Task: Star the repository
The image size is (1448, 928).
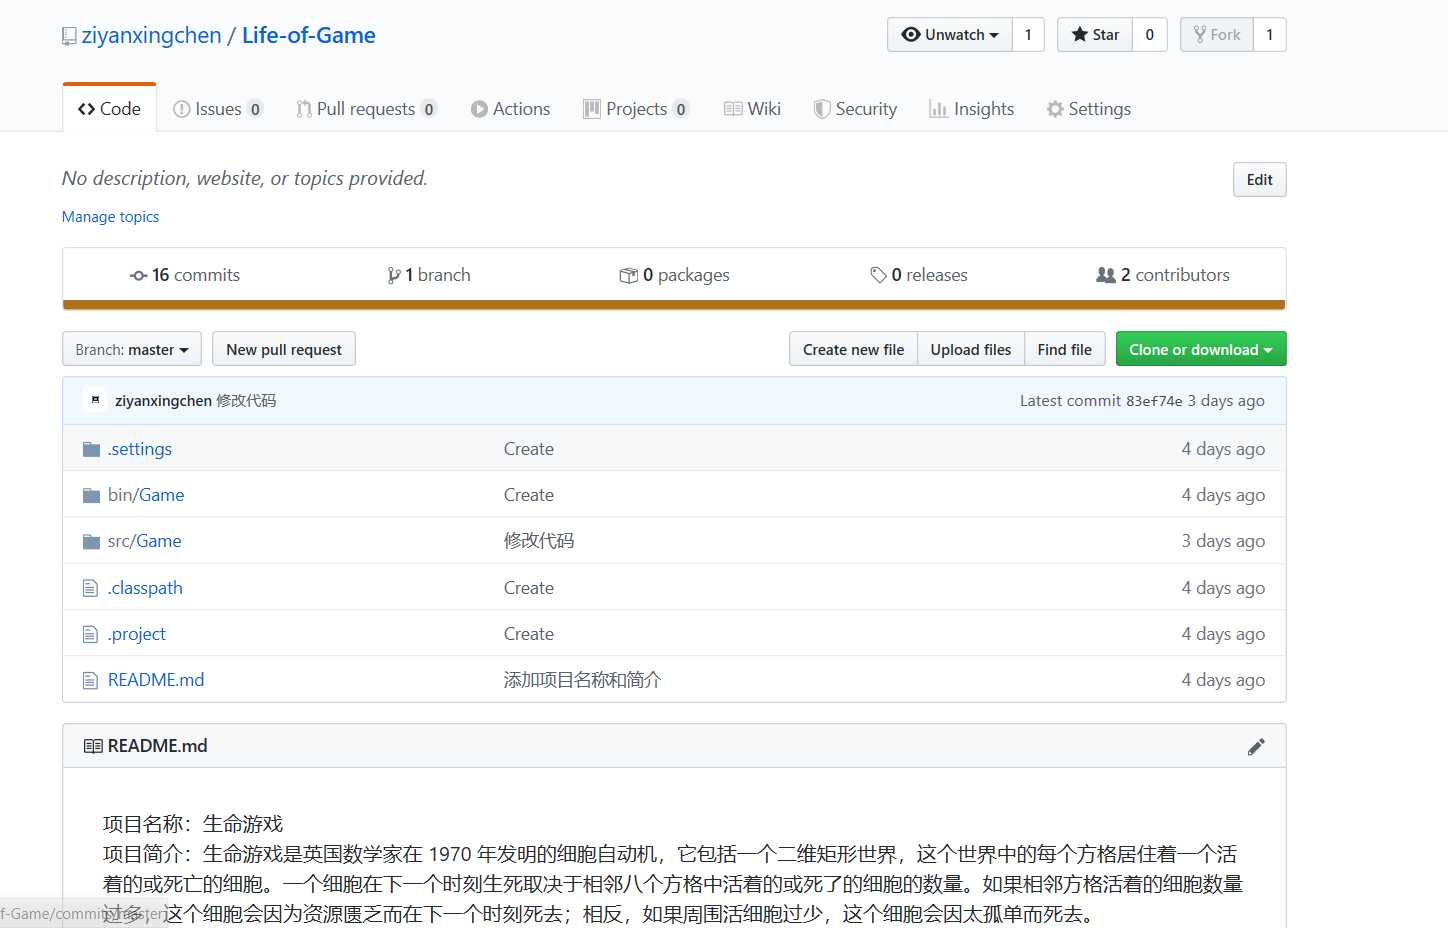Action: coord(1095,35)
